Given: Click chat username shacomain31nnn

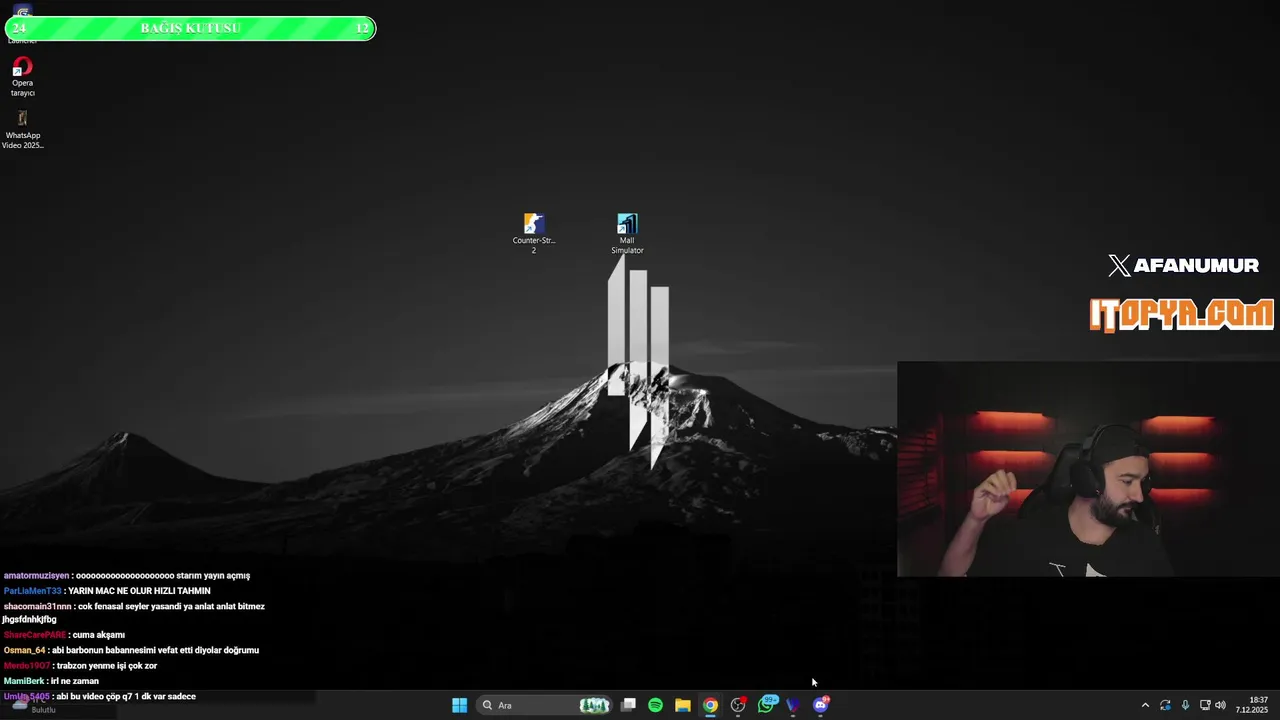Looking at the screenshot, I should click(37, 607).
